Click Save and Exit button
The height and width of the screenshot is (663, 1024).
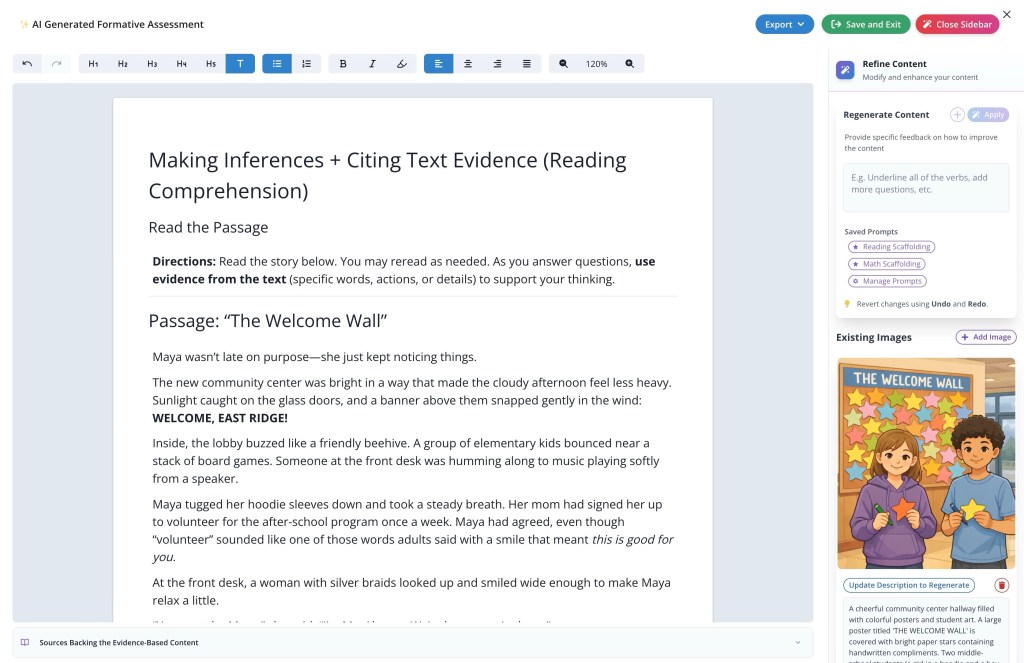click(865, 24)
